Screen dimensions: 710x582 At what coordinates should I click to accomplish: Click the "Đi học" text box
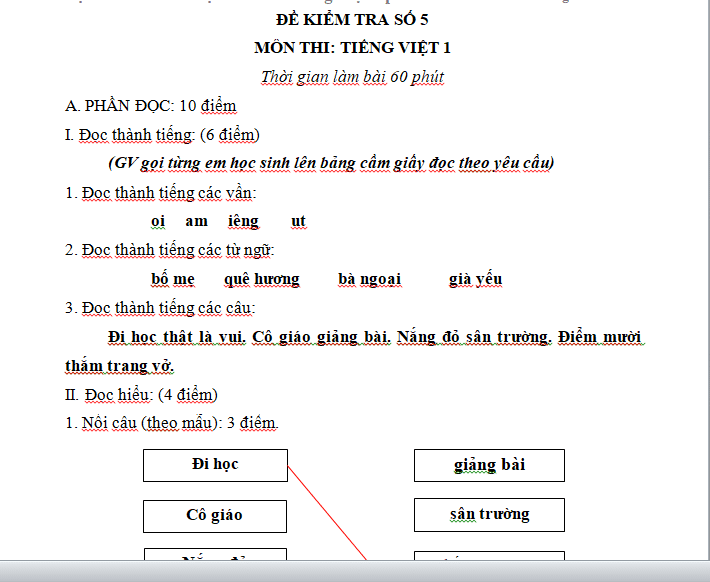[215, 465]
